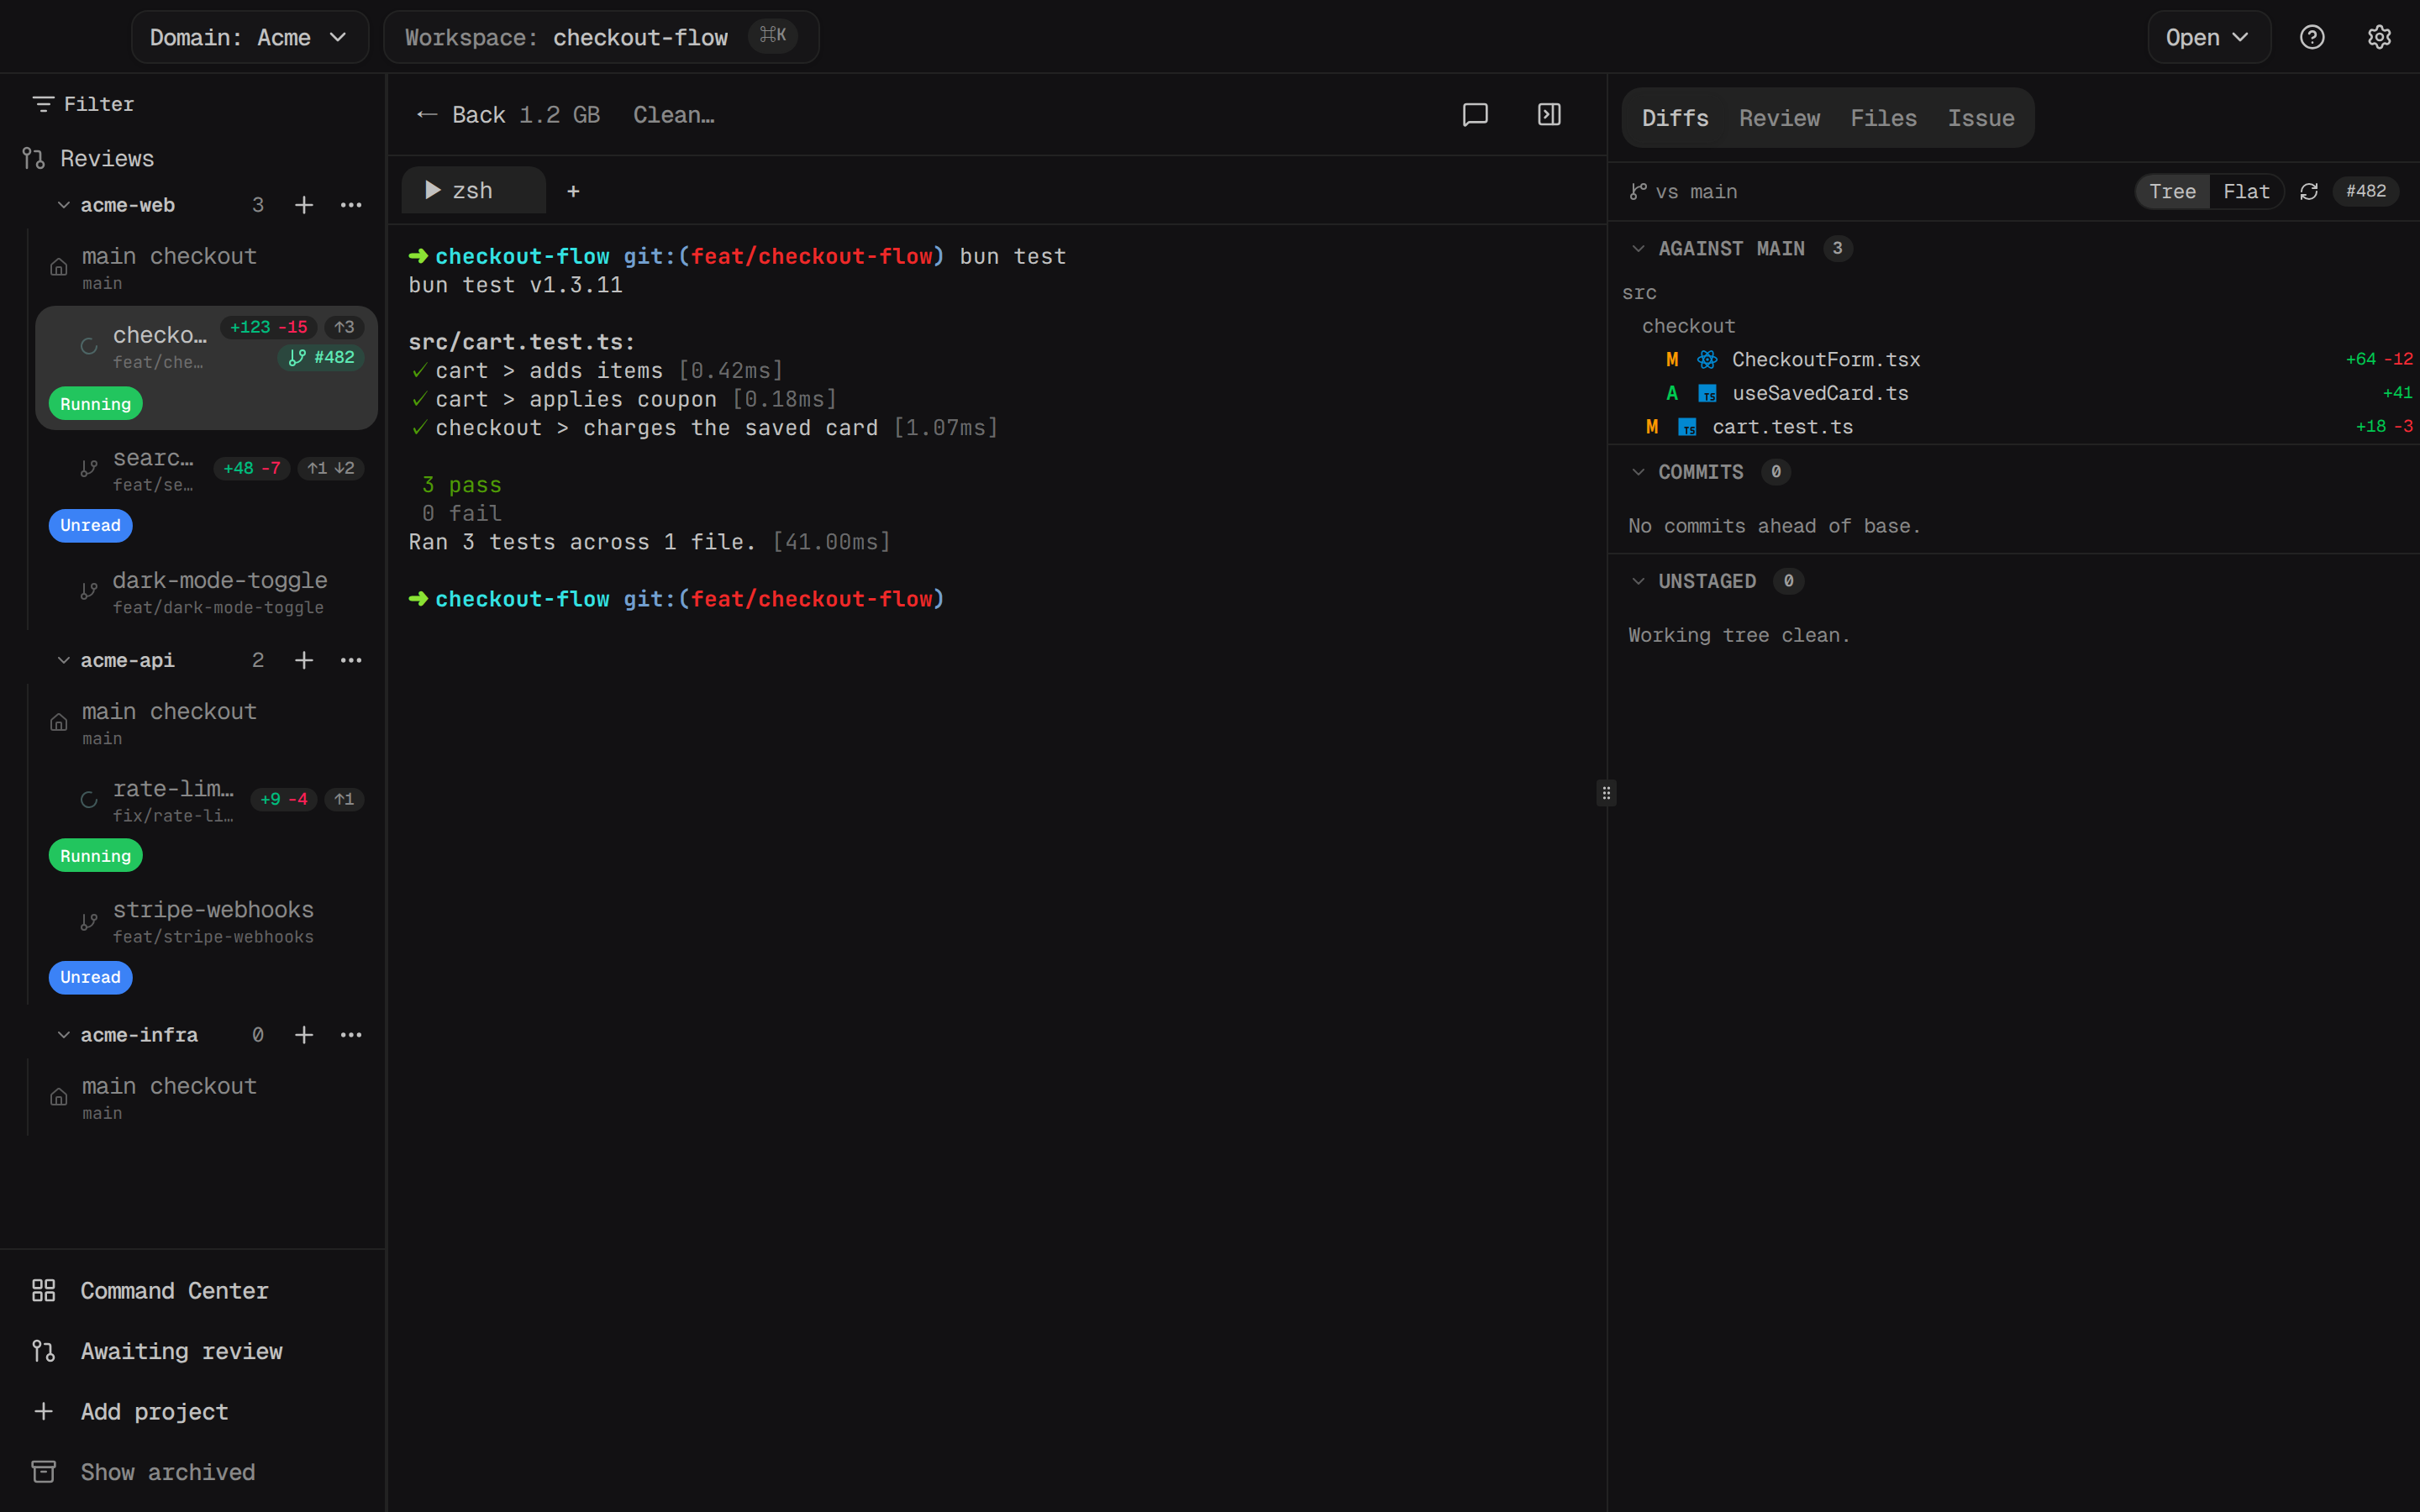
Task: Switch diff view to Flat
Action: coord(2246,191)
